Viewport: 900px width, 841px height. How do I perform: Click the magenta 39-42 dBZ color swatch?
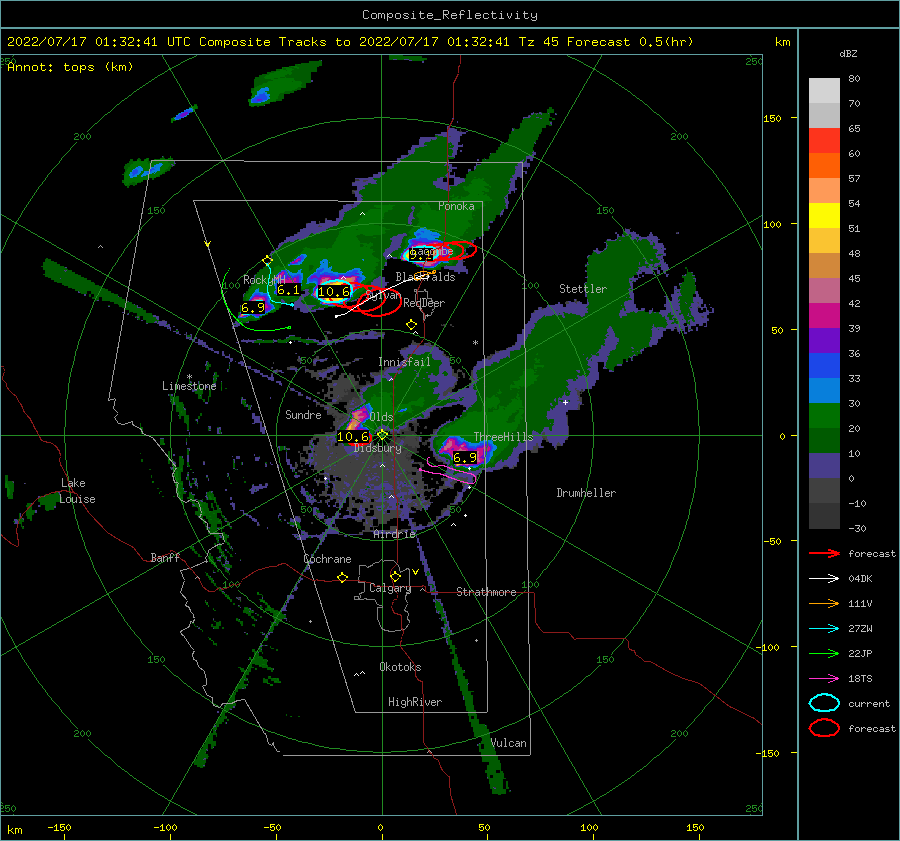click(824, 315)
